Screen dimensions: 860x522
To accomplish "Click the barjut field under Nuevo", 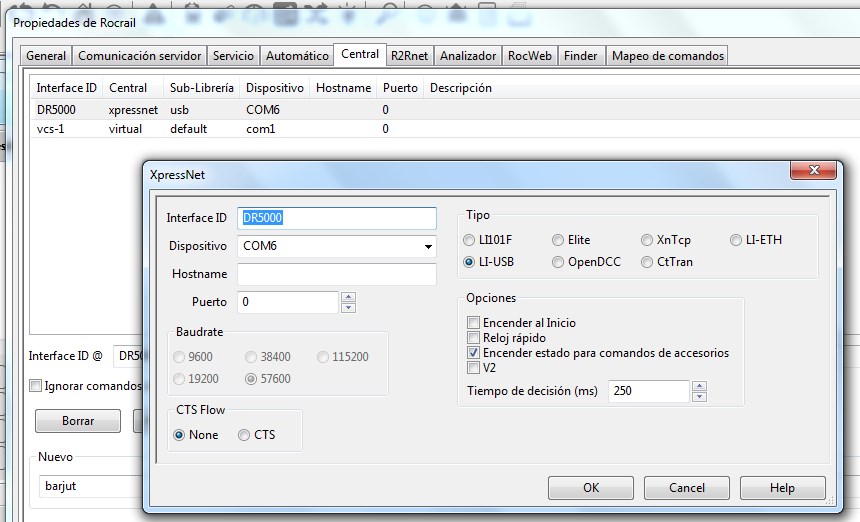I will [90, 486].
